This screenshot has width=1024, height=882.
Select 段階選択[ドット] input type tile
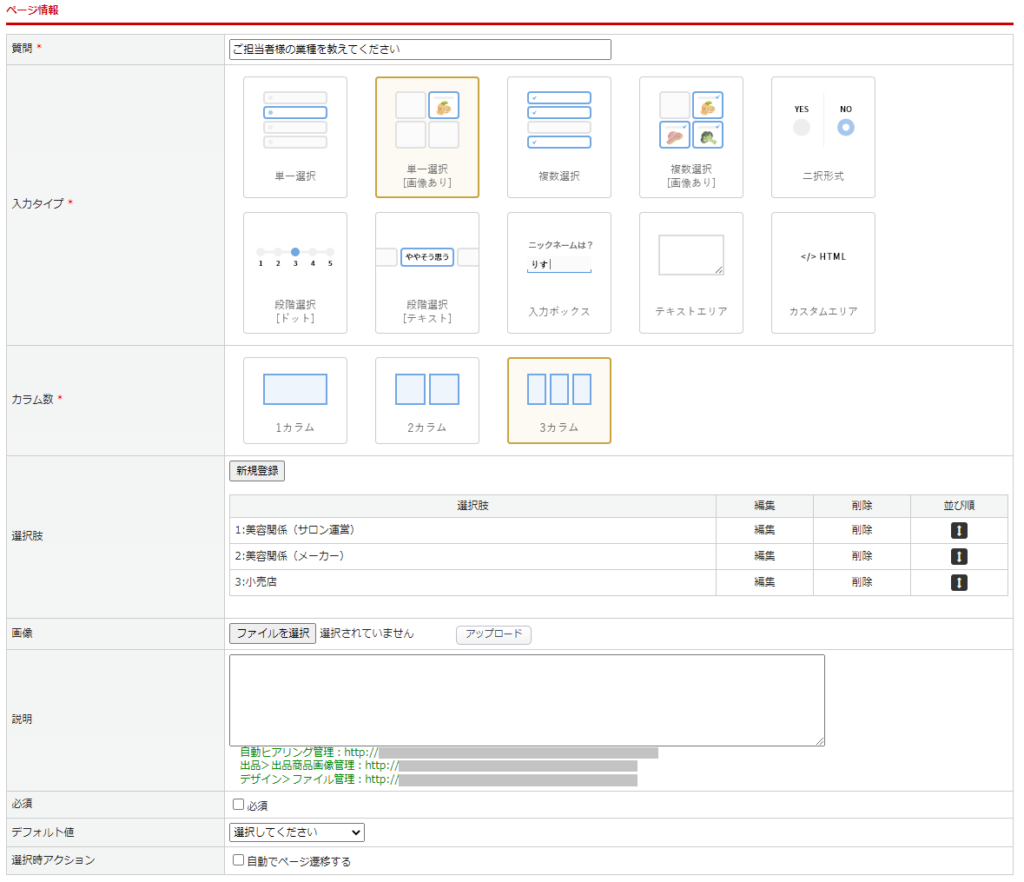pyautogui.click(x=295, y=272)
